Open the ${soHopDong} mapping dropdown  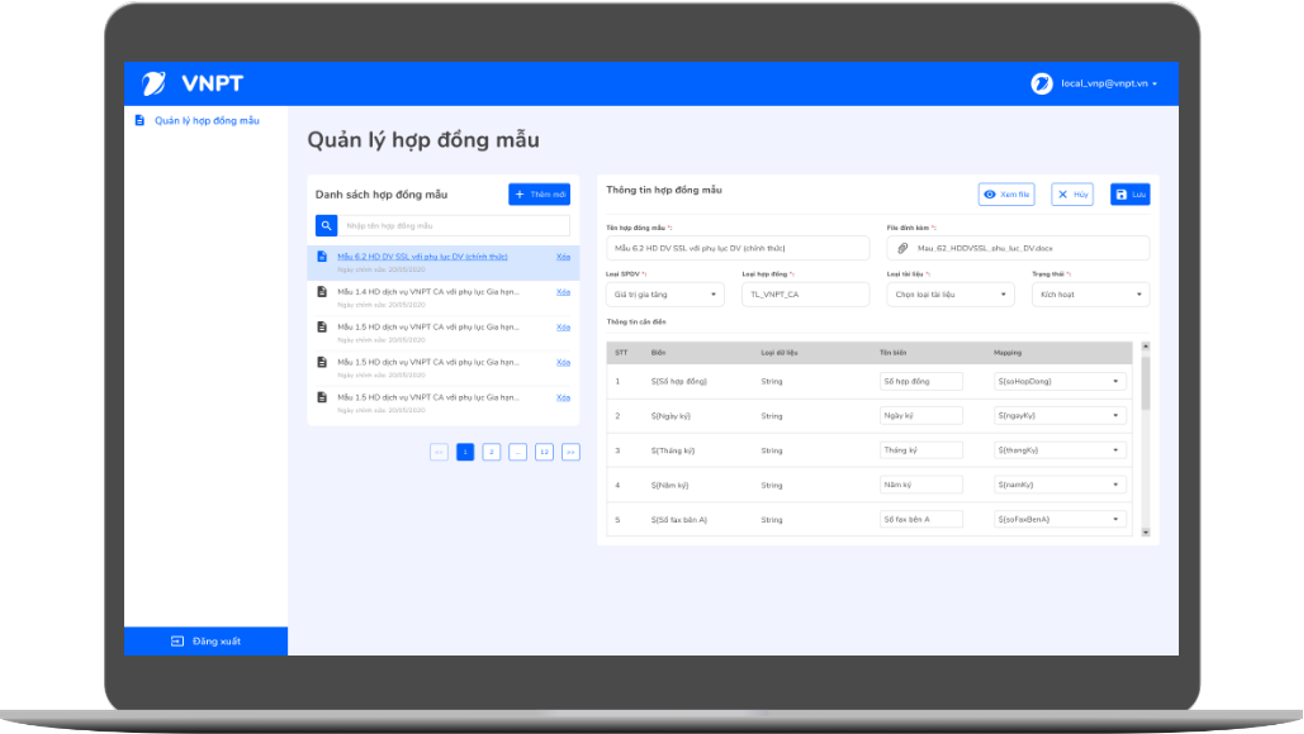pos(1060,381)
